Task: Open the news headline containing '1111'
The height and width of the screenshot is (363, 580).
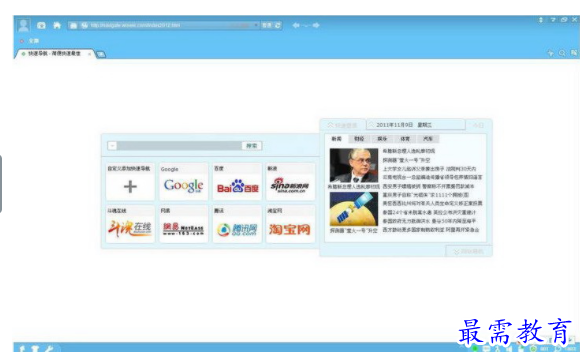Action: 425,195
